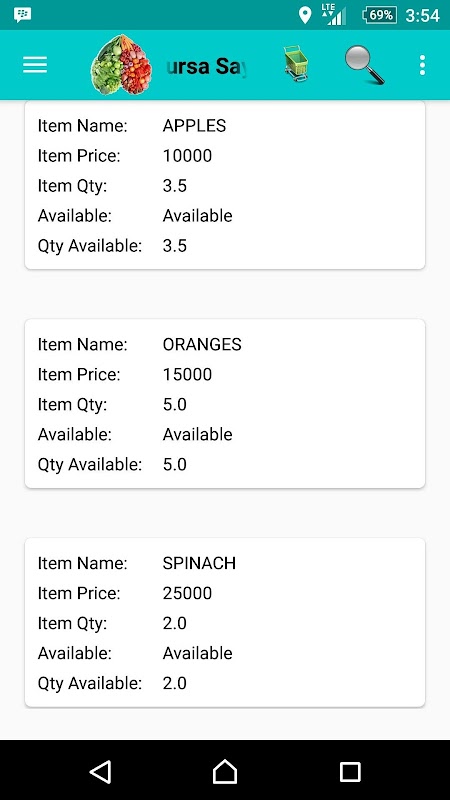Viewport: 450px width, 800px height.
Task: Open the BBM notification in the status bar
Action: pos(22,15)
